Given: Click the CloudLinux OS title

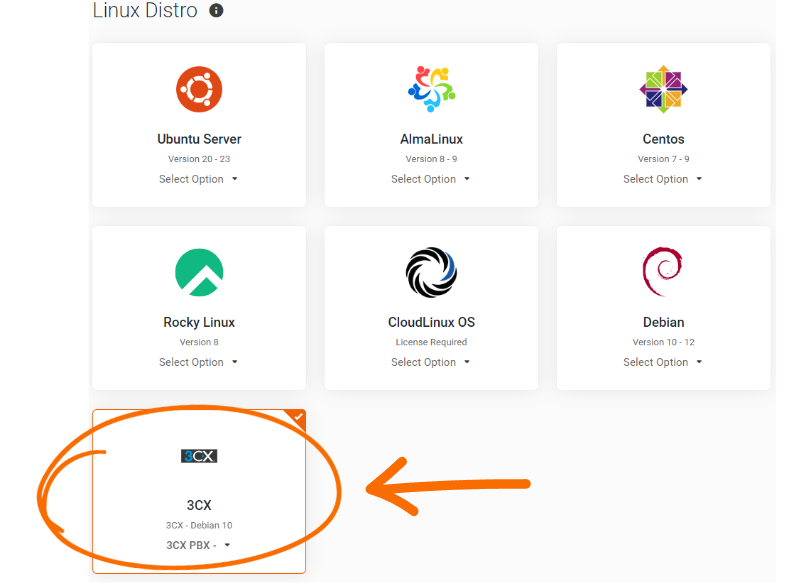Looking at the screenshot, I should pos(431,322).
